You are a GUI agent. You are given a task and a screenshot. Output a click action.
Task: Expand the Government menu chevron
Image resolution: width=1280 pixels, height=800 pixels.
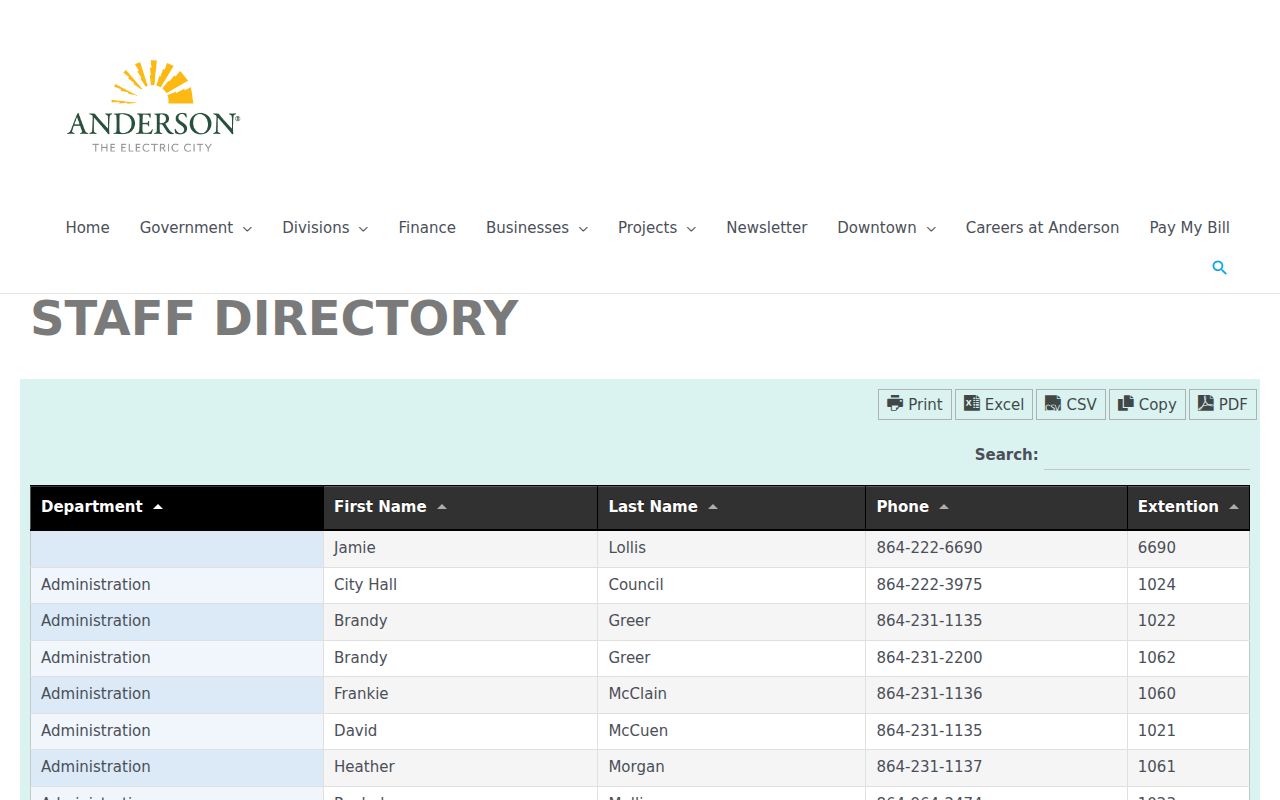[x=247, y=229]
